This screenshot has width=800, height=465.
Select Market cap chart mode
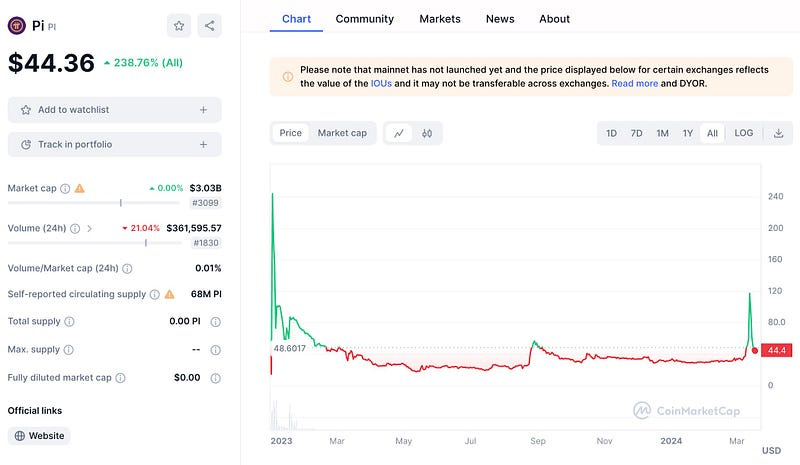click(342, 133)
